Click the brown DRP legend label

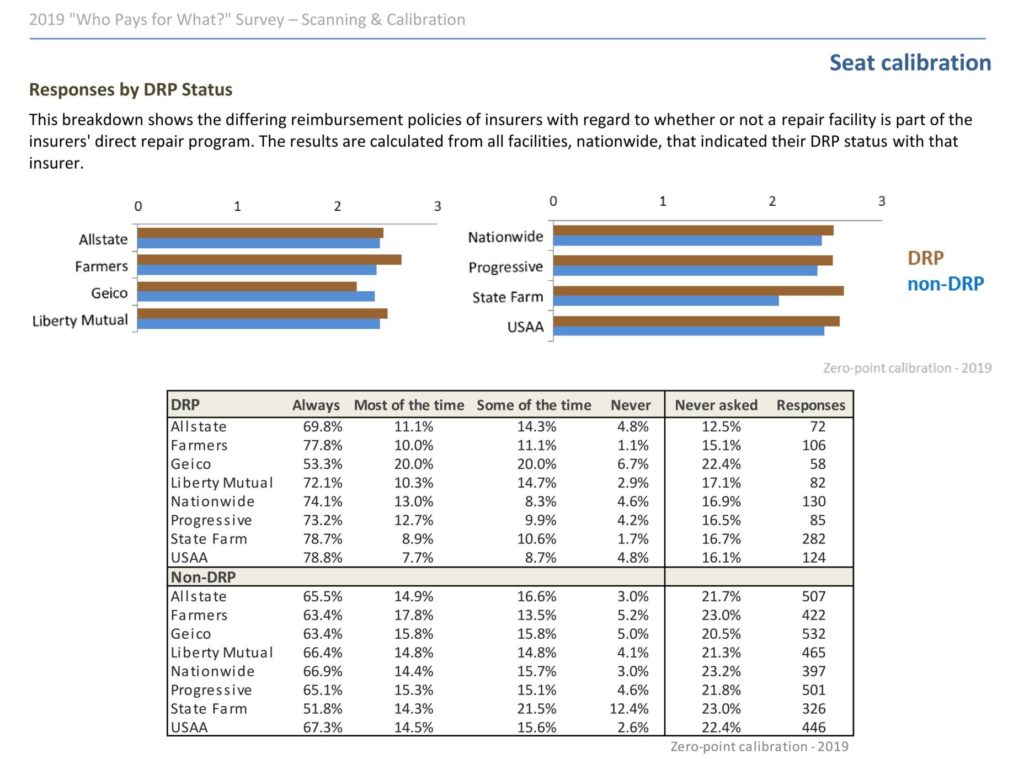click(925, 258)
